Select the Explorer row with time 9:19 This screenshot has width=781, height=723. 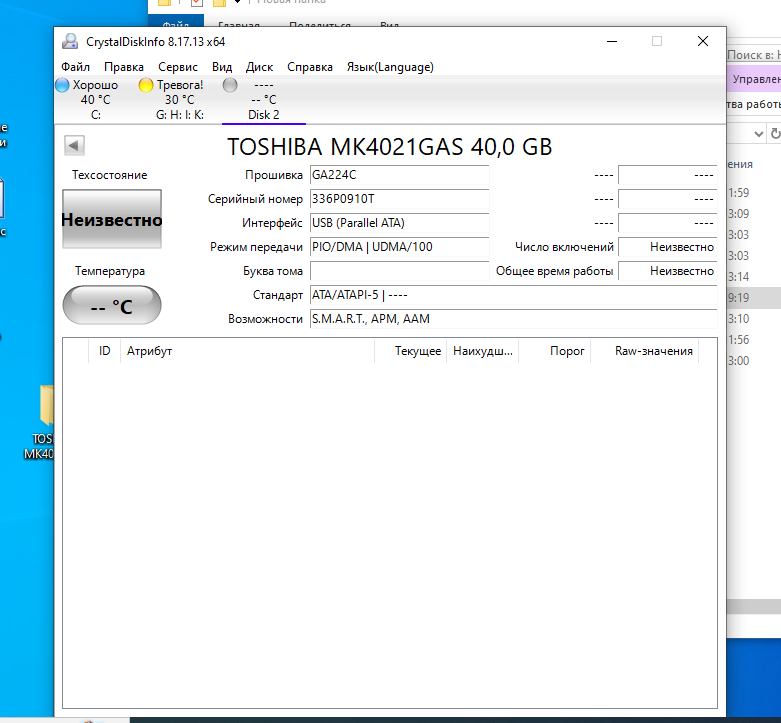(x=754, y=297)
